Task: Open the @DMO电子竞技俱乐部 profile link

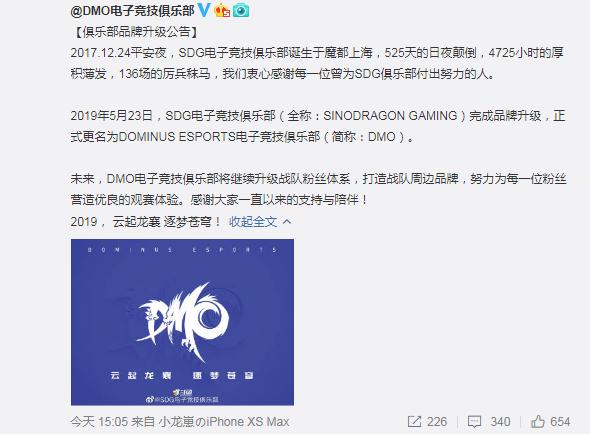Action: 132,11
